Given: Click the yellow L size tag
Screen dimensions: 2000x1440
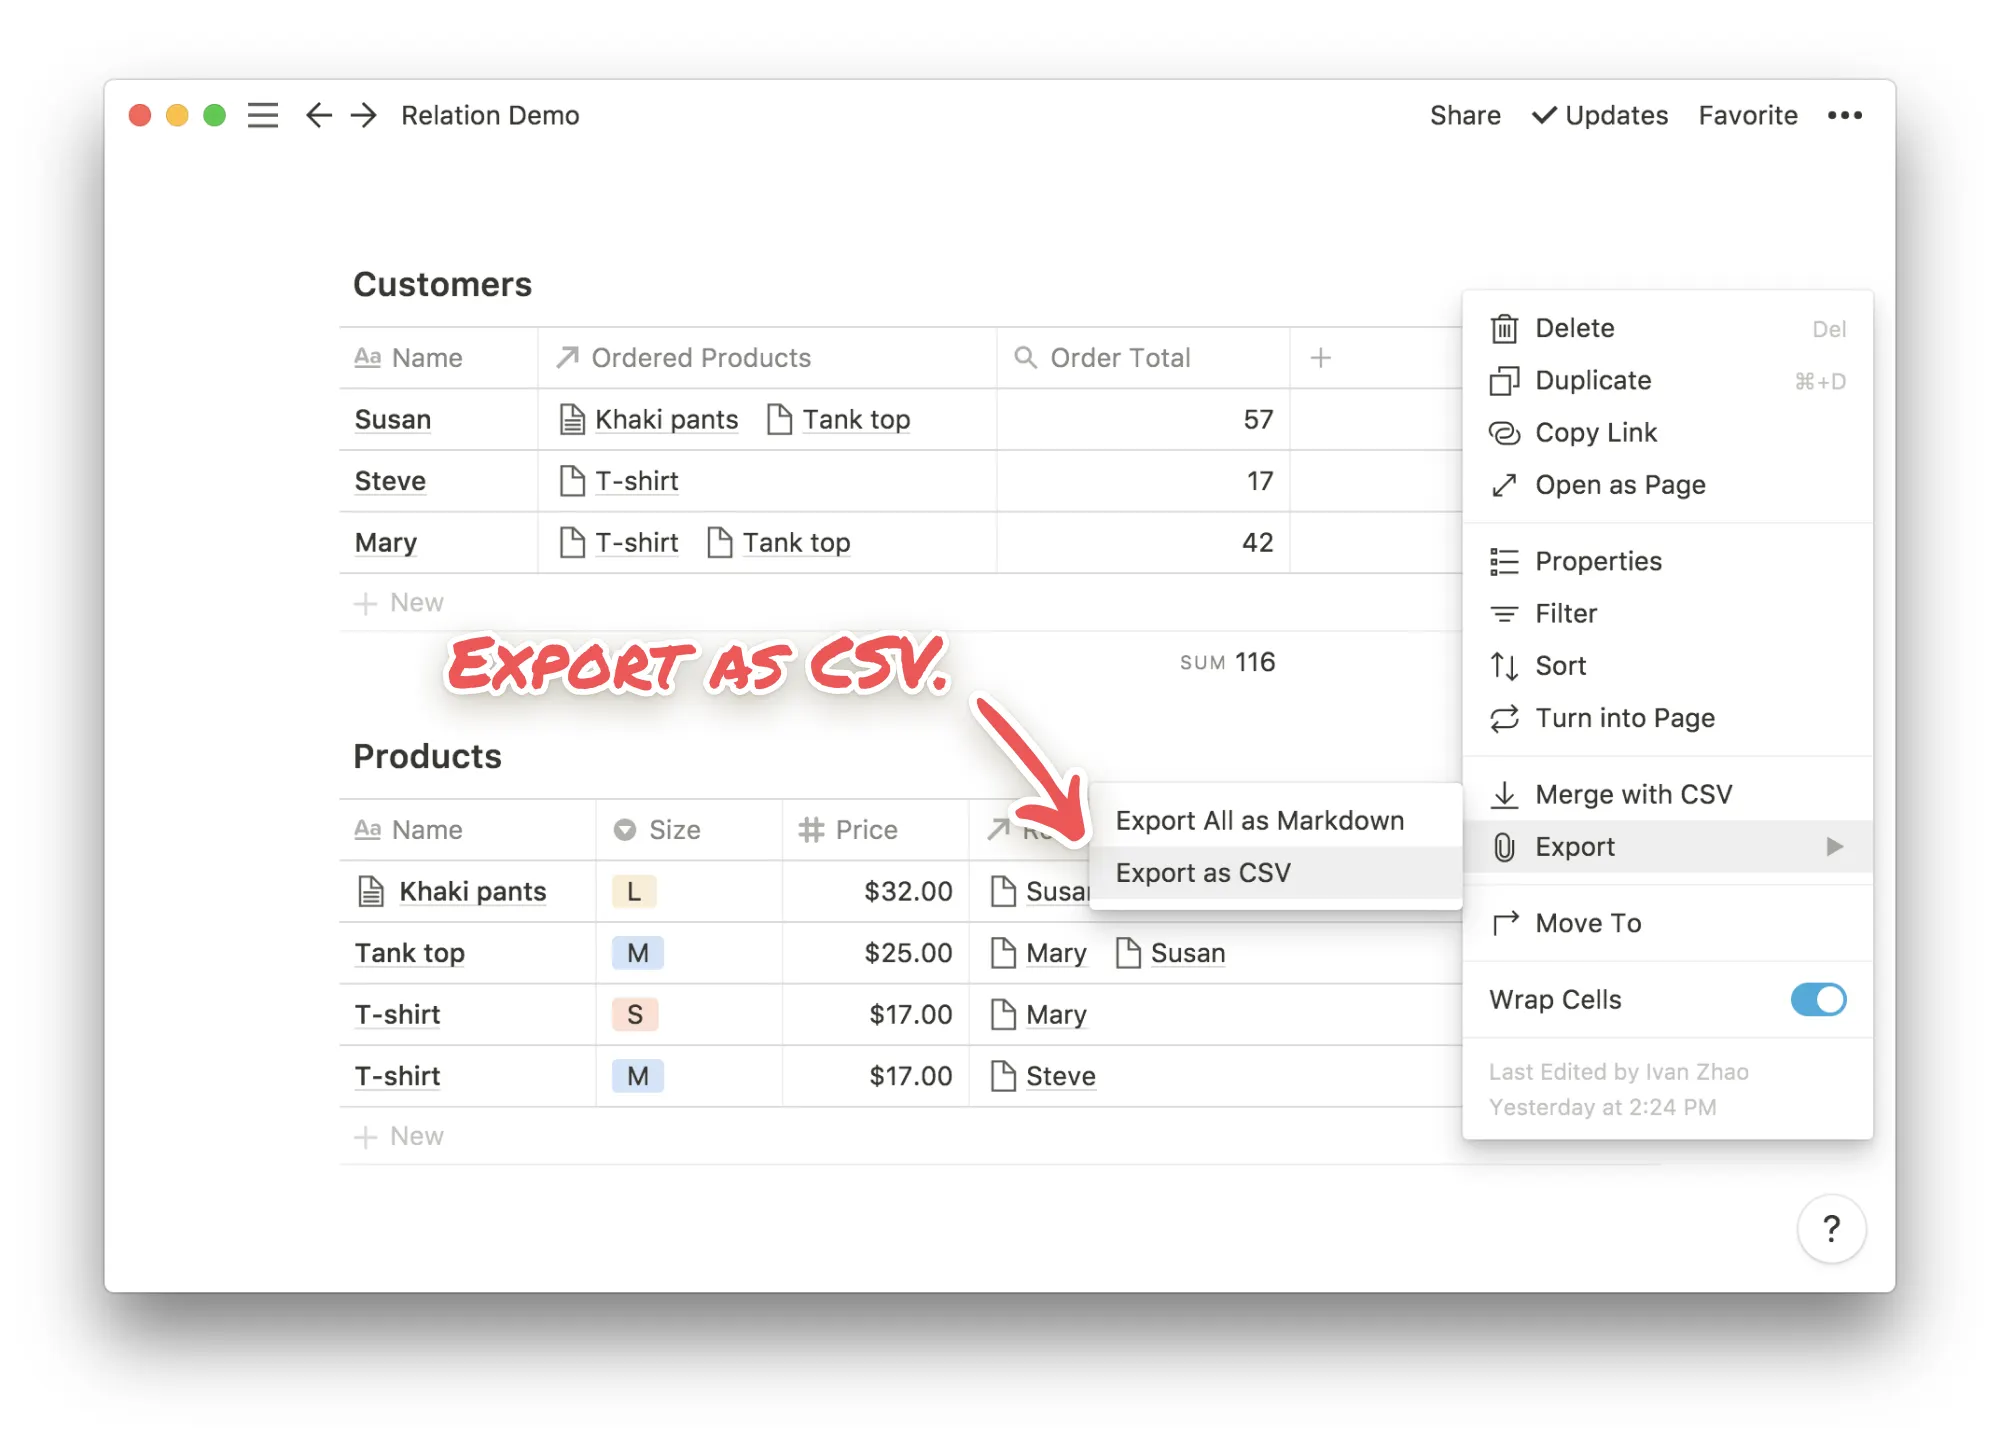Looking at the screenshot, I should [x=634, y=891].
